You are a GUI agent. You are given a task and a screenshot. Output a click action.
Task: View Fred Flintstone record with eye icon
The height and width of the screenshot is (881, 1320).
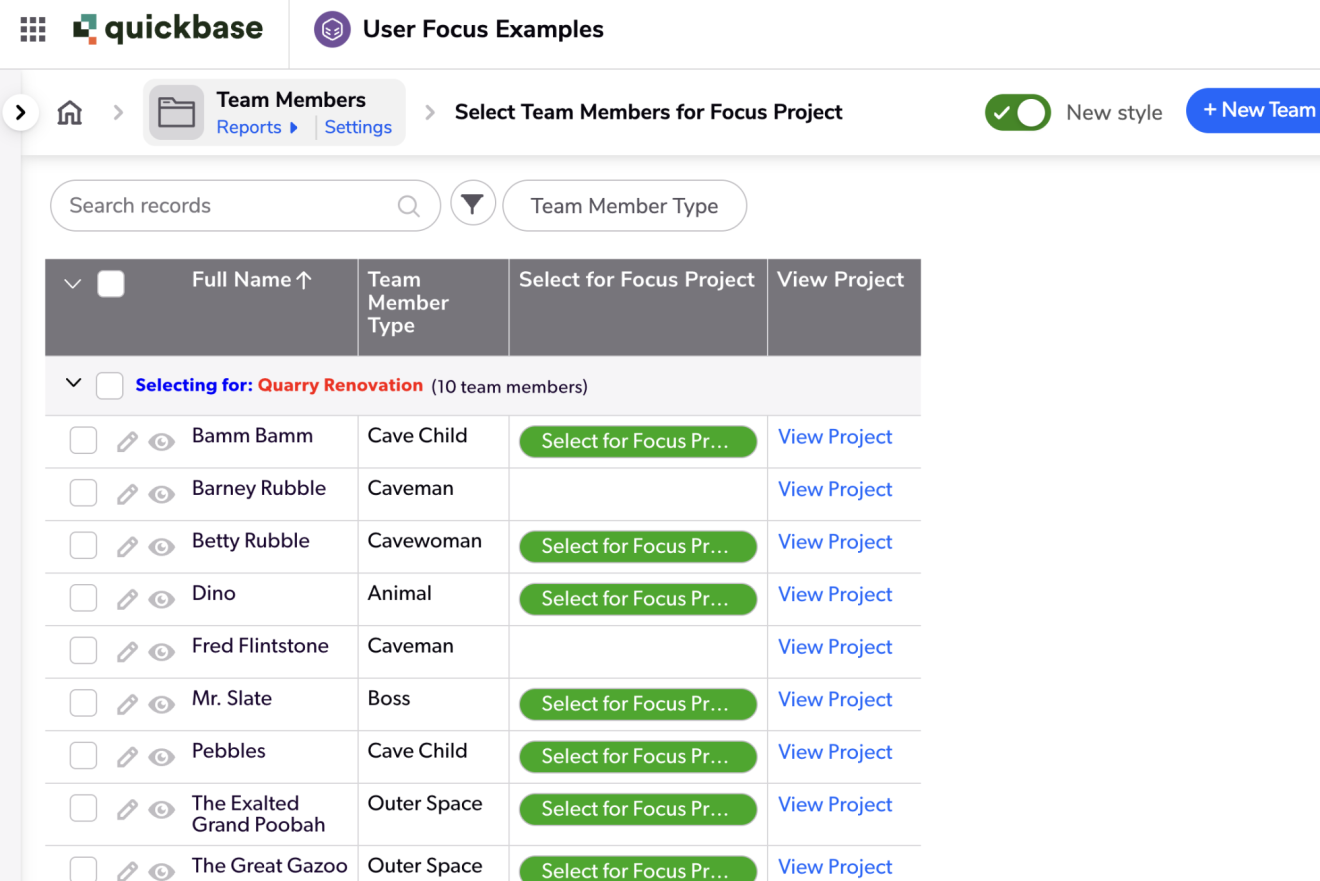tap(161, 652)
